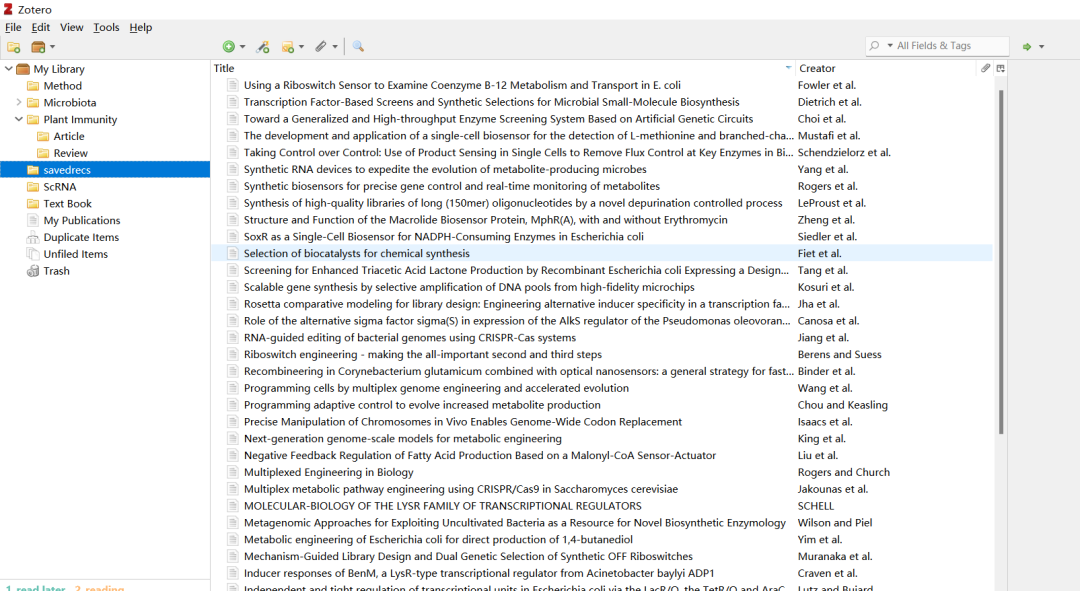Open the Tools menu
The height and width of the screenshot is (591, 1080).
106,28
